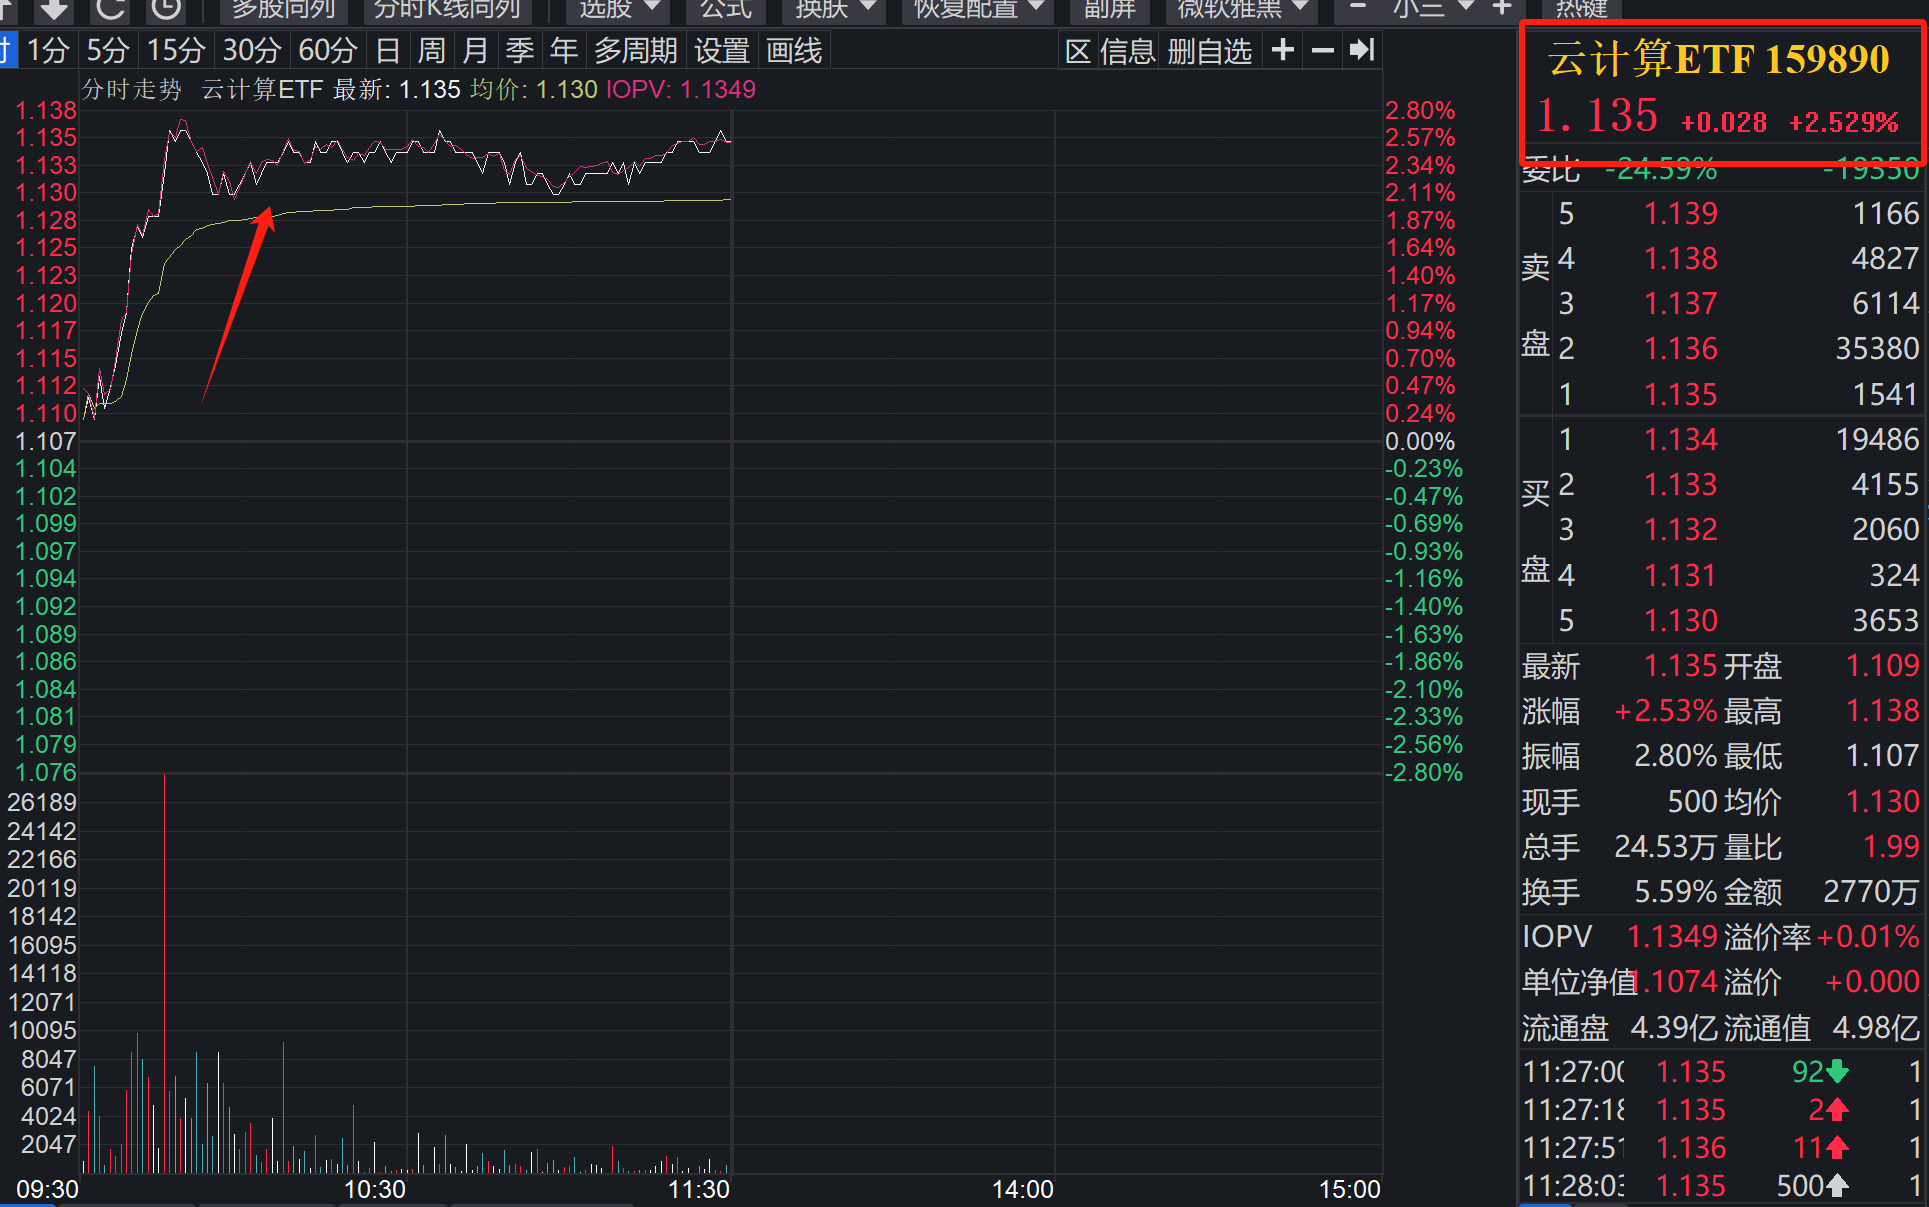Decrease font size with top minus icon
The image size is (1929, 1207).
1358,8
